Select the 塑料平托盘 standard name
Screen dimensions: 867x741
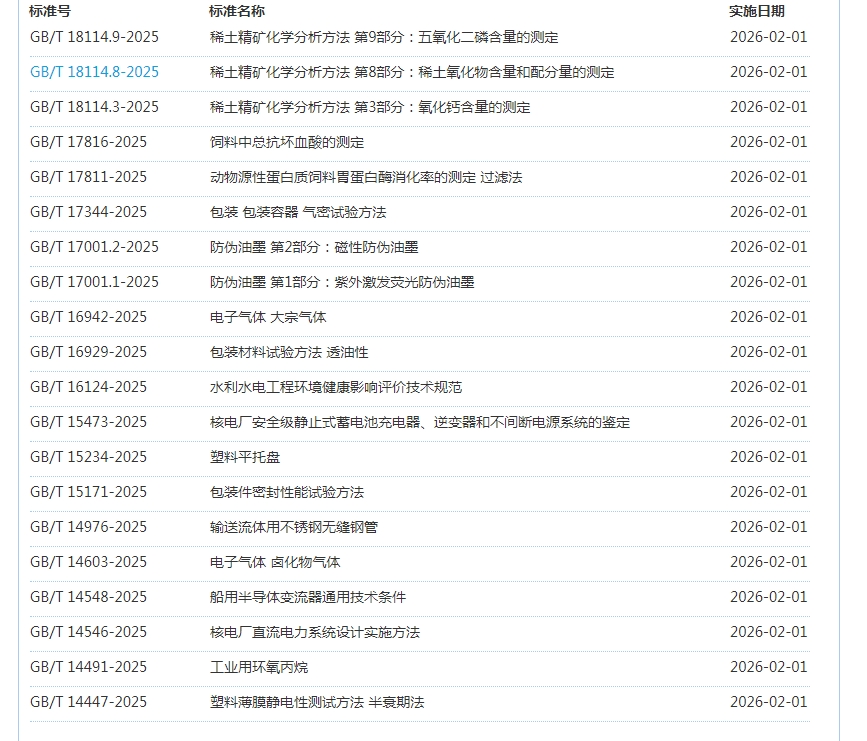tap(245, 457)
